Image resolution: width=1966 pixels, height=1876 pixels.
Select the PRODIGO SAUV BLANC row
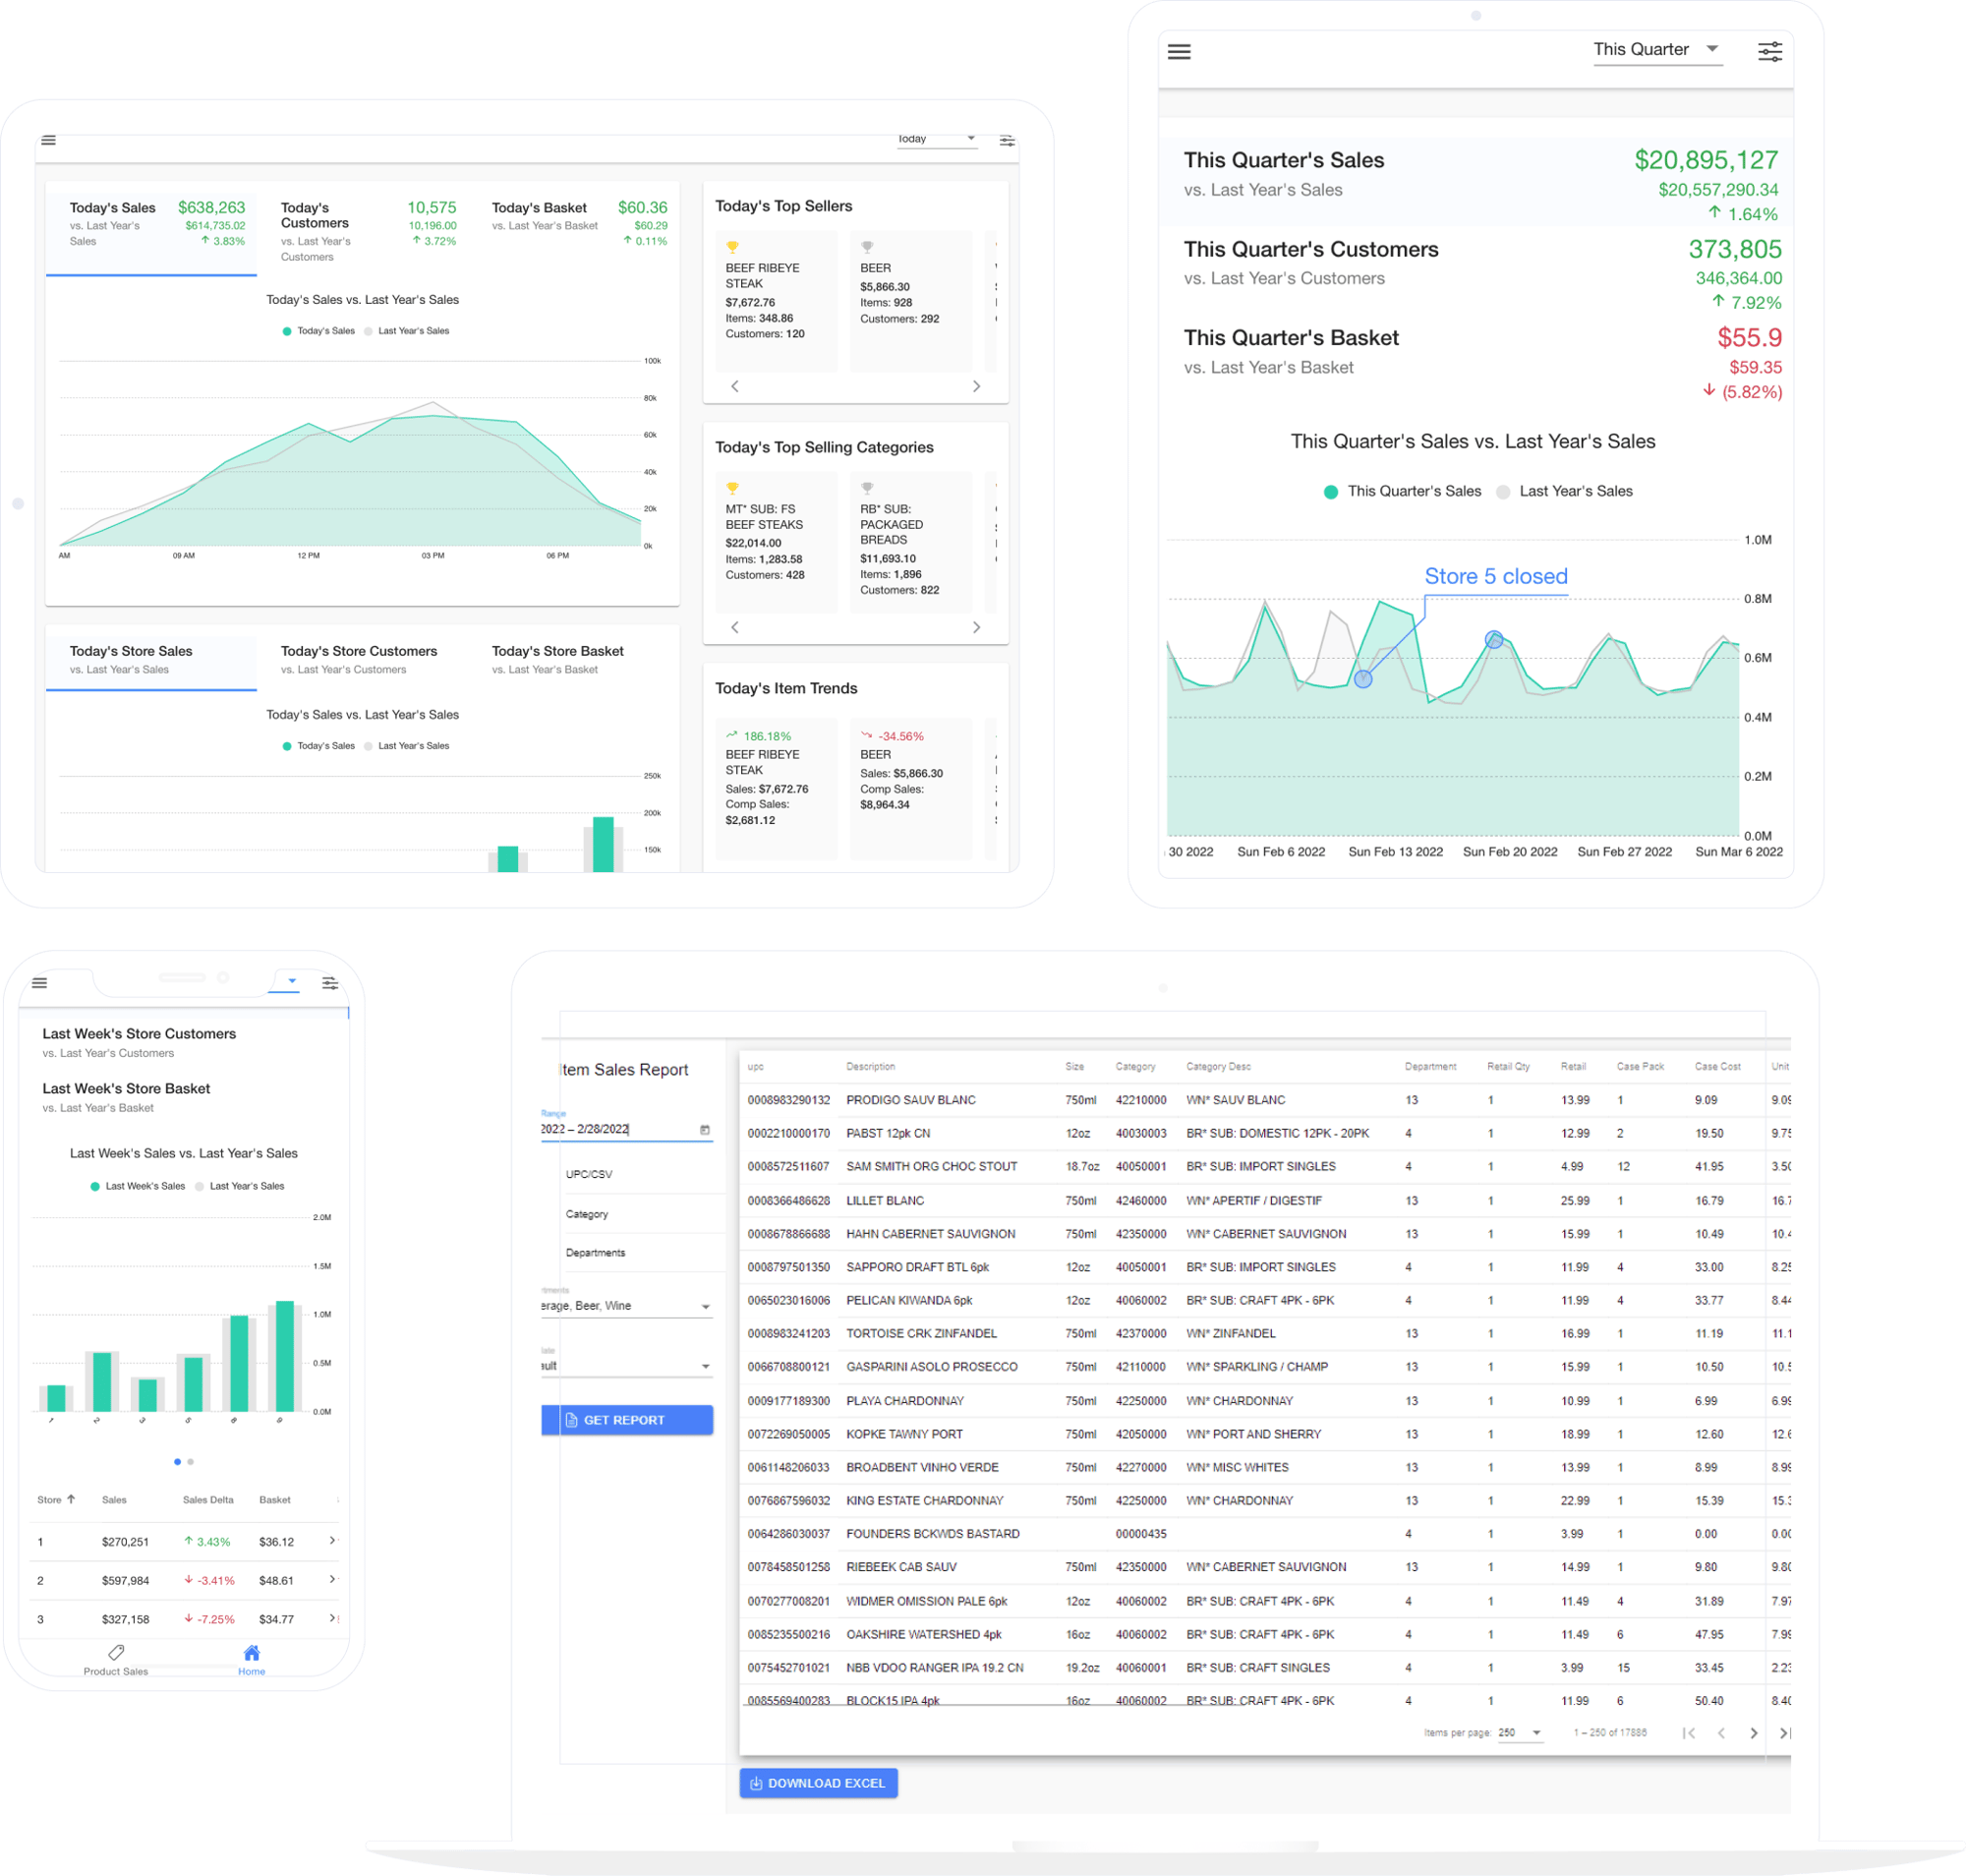click(1265, 1100)
